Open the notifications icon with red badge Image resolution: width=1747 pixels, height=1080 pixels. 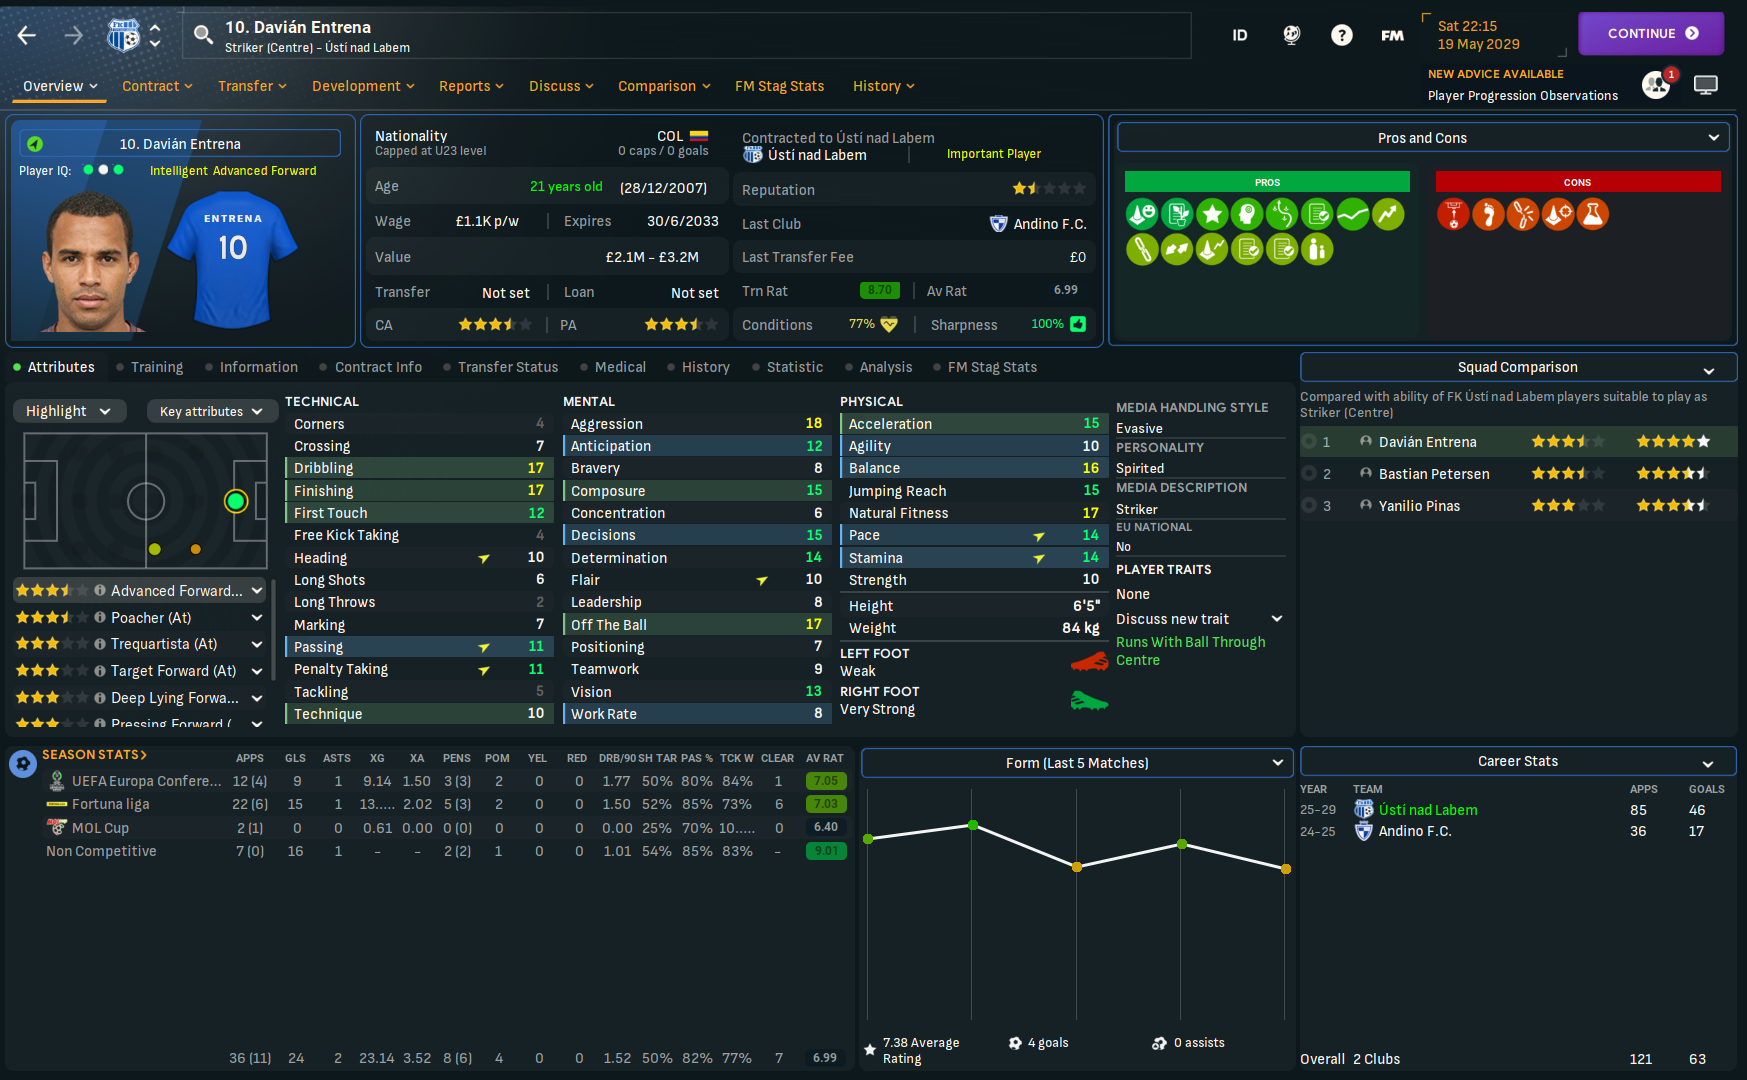(1657, 85)
